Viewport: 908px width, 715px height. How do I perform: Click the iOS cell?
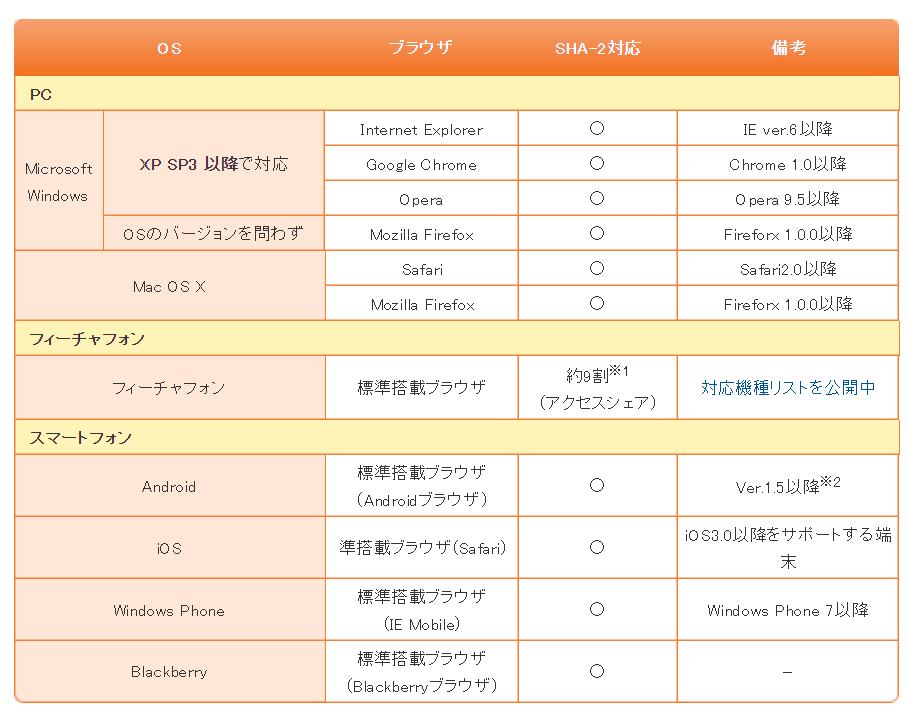pyautogui.click(x=169, y=548)
